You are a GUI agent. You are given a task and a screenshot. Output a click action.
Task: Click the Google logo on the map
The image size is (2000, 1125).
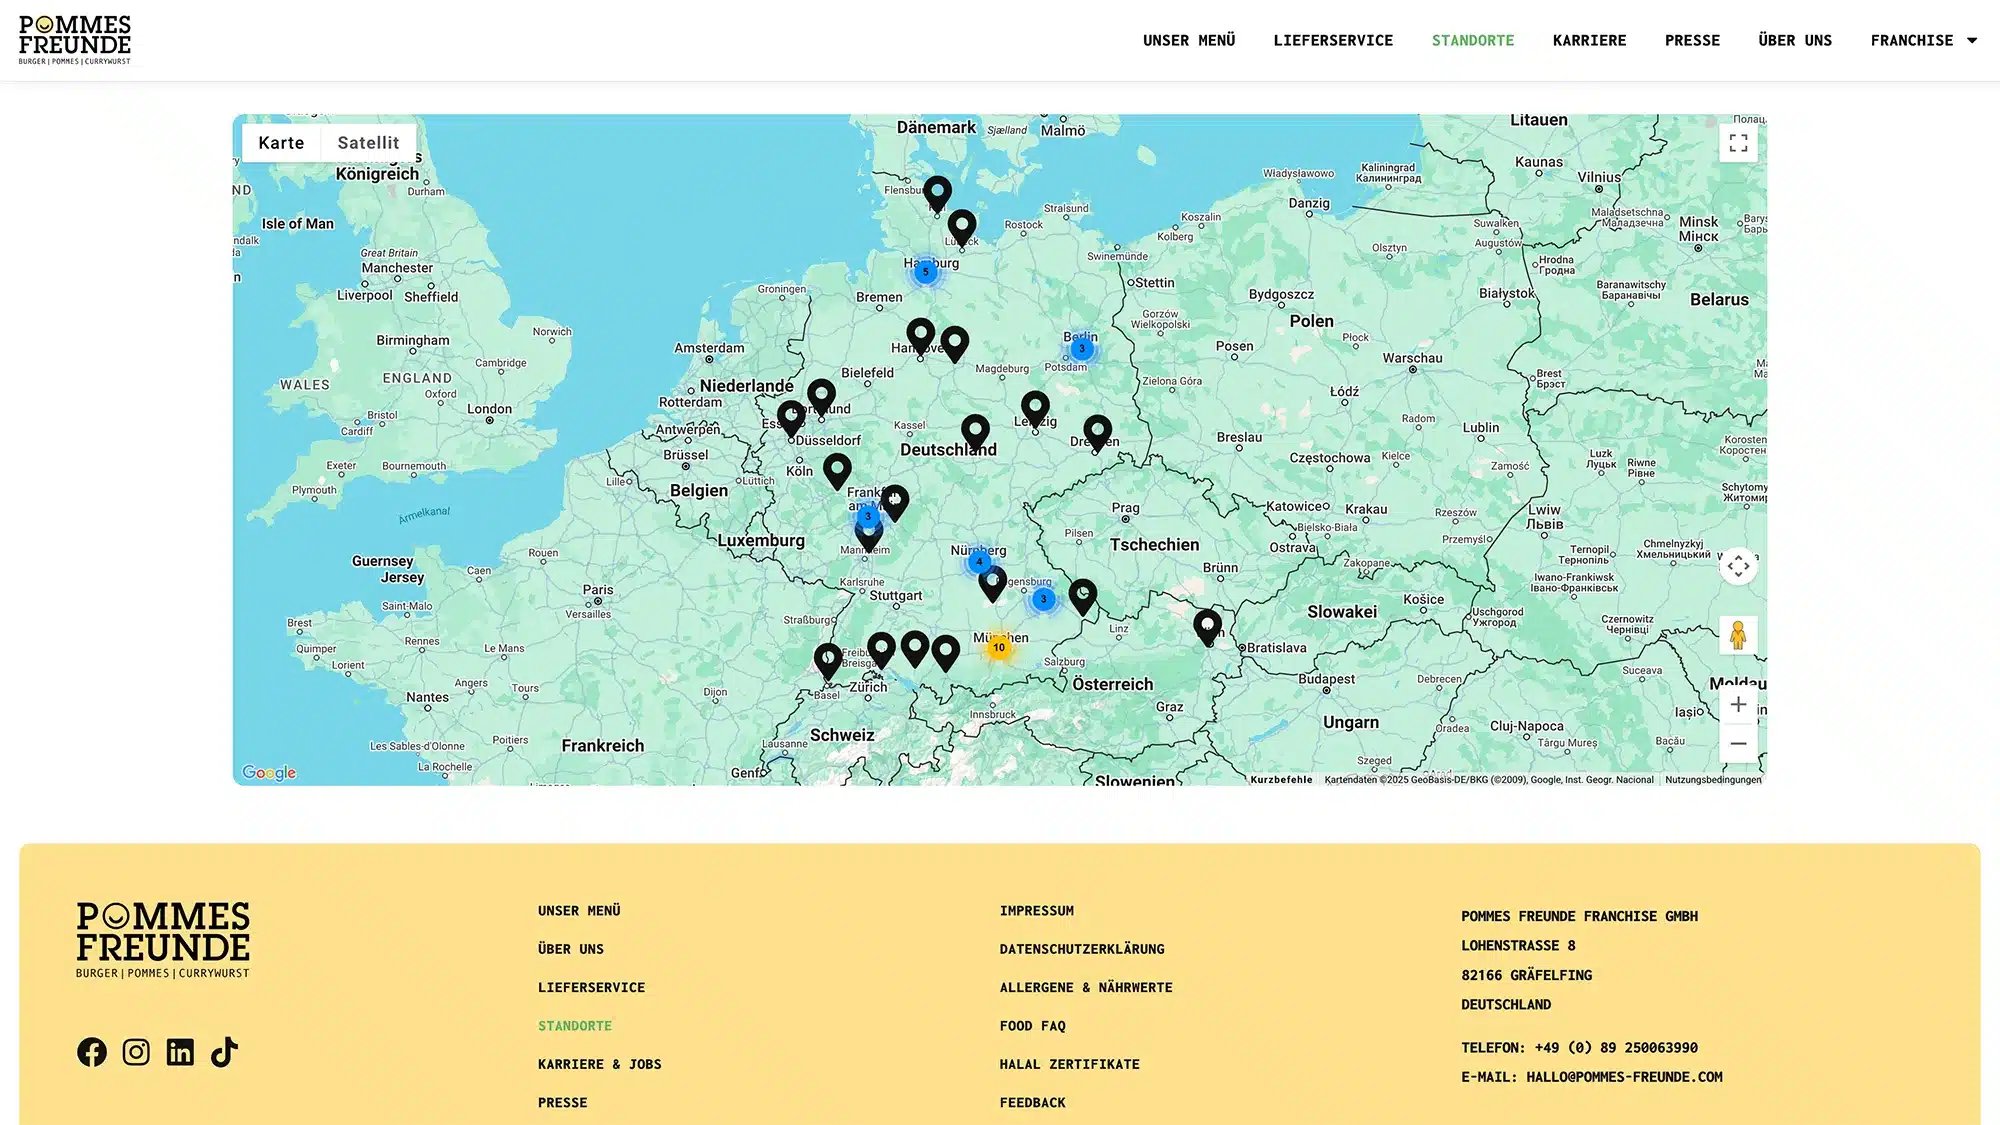269,772
